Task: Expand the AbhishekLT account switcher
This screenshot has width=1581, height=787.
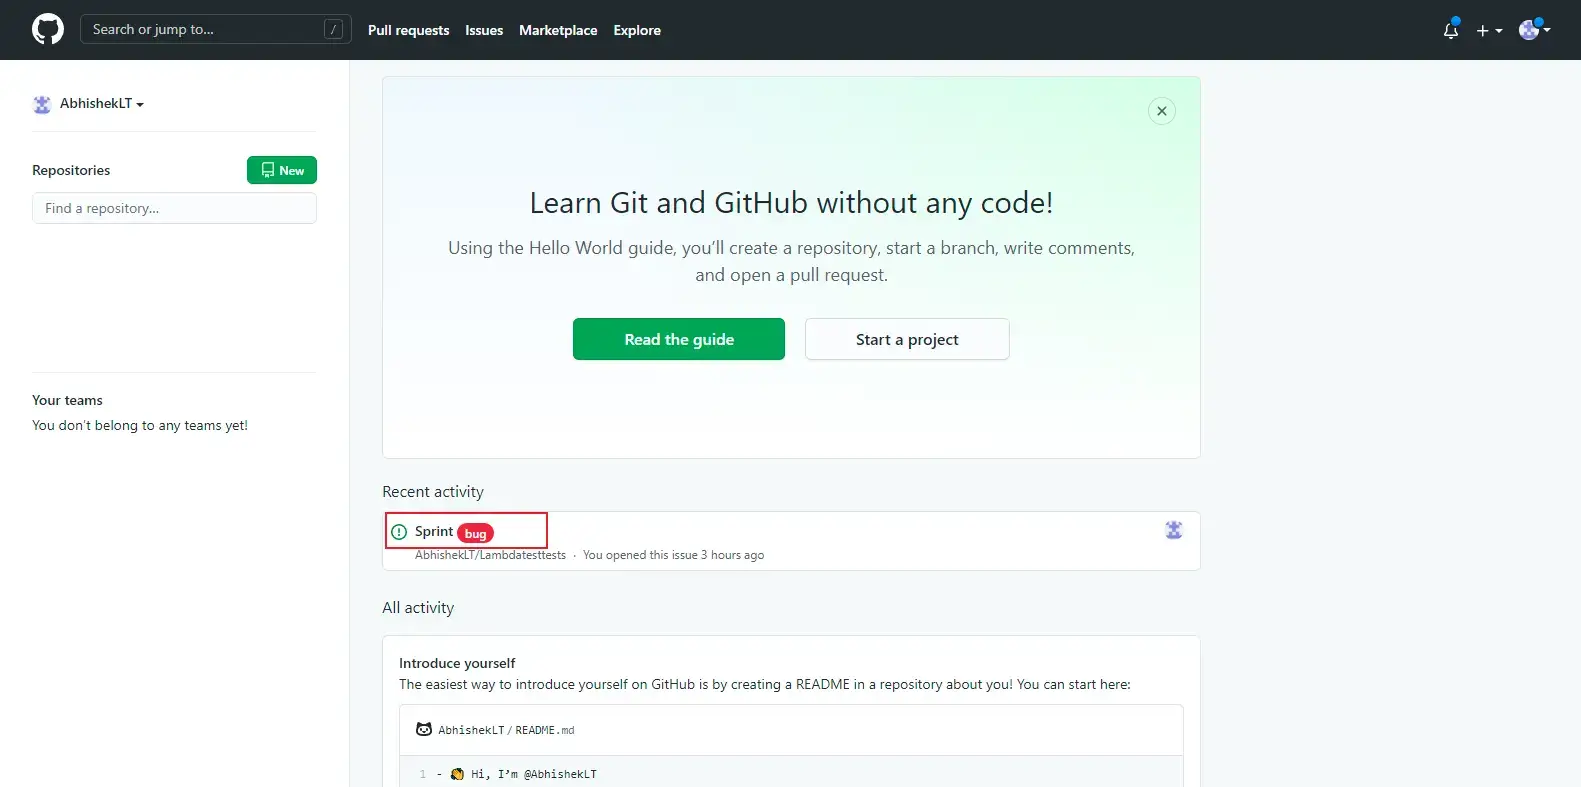Action: pyautogui.click(x=101, y=103)
